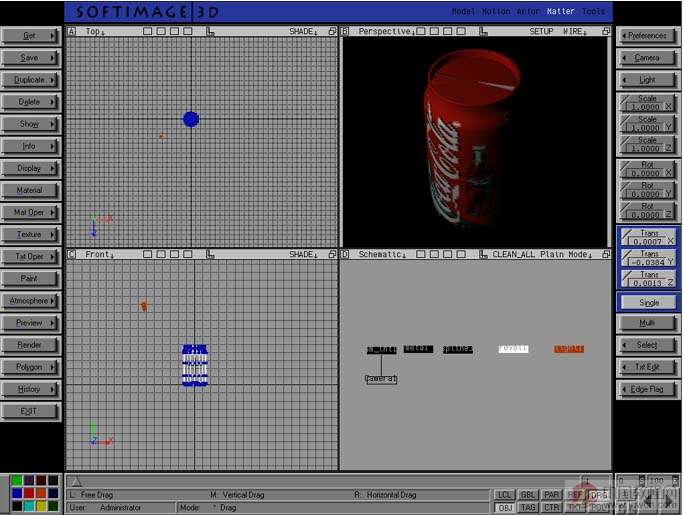Open SHADE dropdown in Front view
This screenshot has height=515, width=684.
tap(303, 254)
